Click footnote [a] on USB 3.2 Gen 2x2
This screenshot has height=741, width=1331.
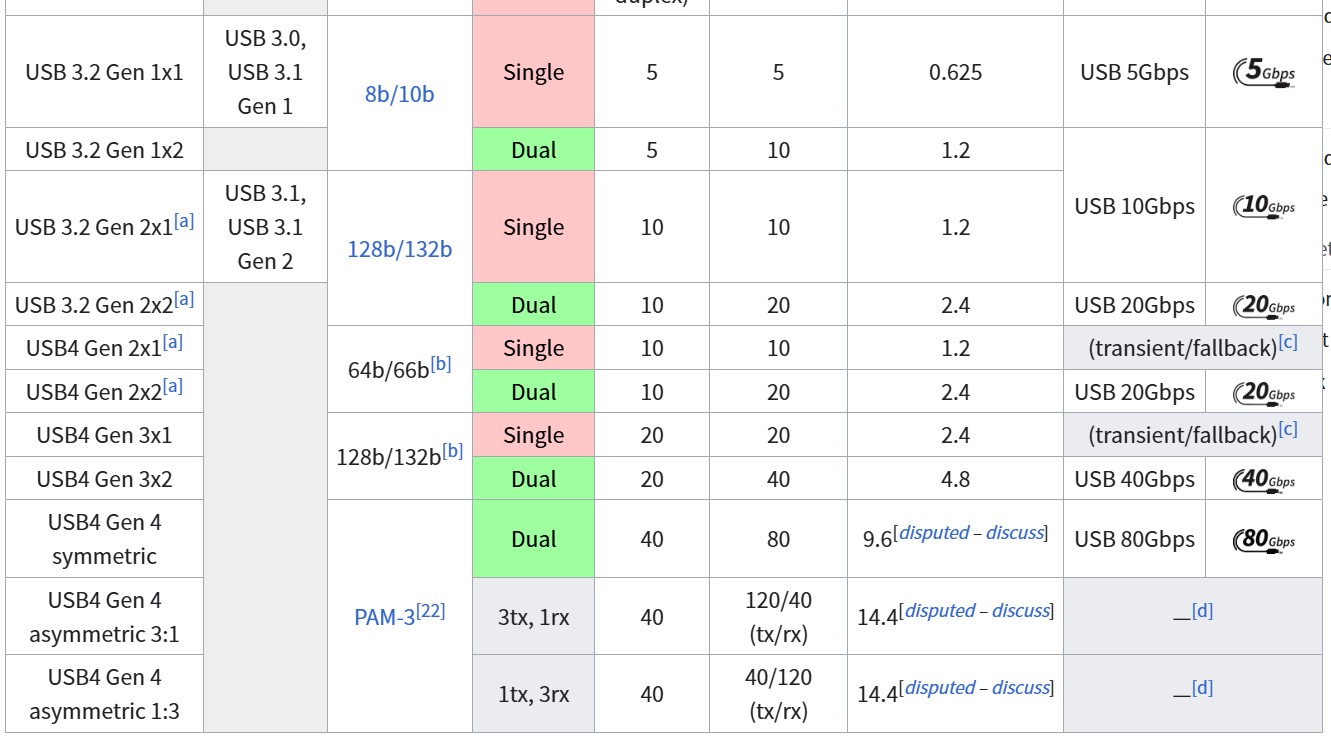coord(184,299)
